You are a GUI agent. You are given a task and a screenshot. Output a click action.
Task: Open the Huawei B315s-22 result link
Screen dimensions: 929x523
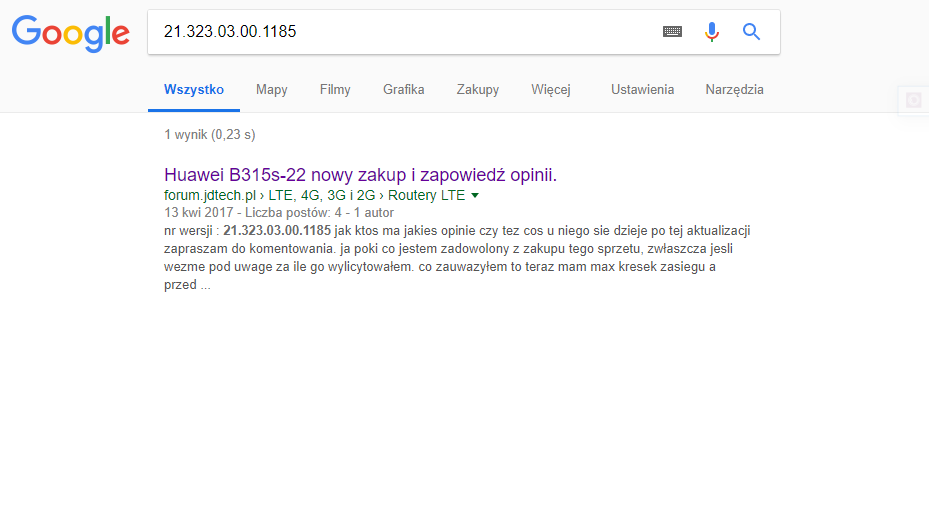[x=360, y=175]
